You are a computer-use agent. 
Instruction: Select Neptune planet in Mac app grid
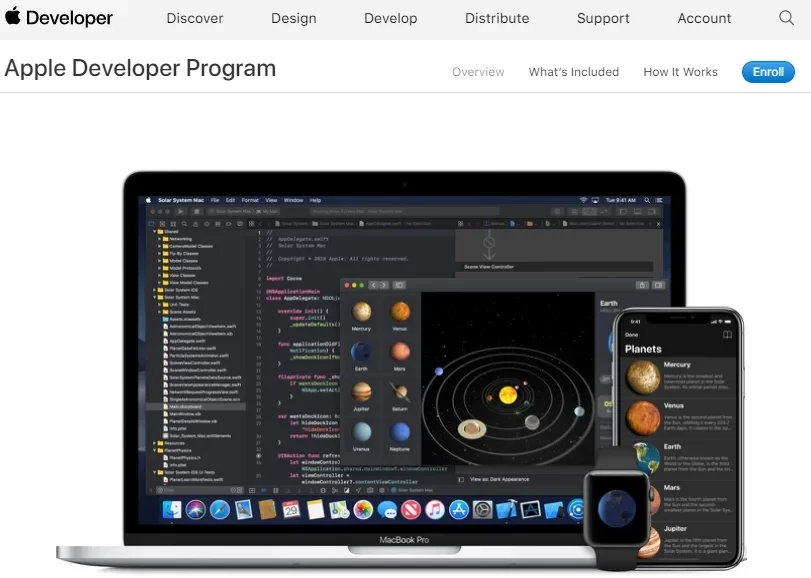tap(400, 436)
